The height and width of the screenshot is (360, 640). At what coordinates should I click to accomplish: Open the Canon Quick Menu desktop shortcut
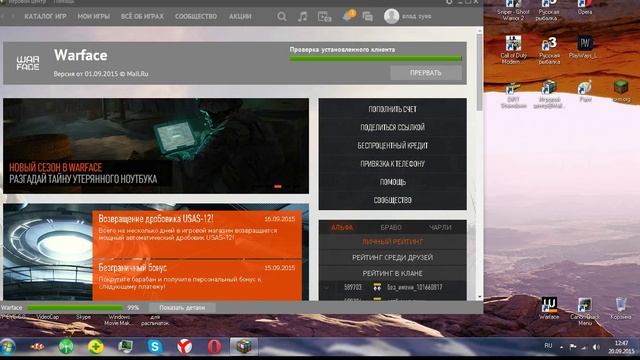[585, 312]
